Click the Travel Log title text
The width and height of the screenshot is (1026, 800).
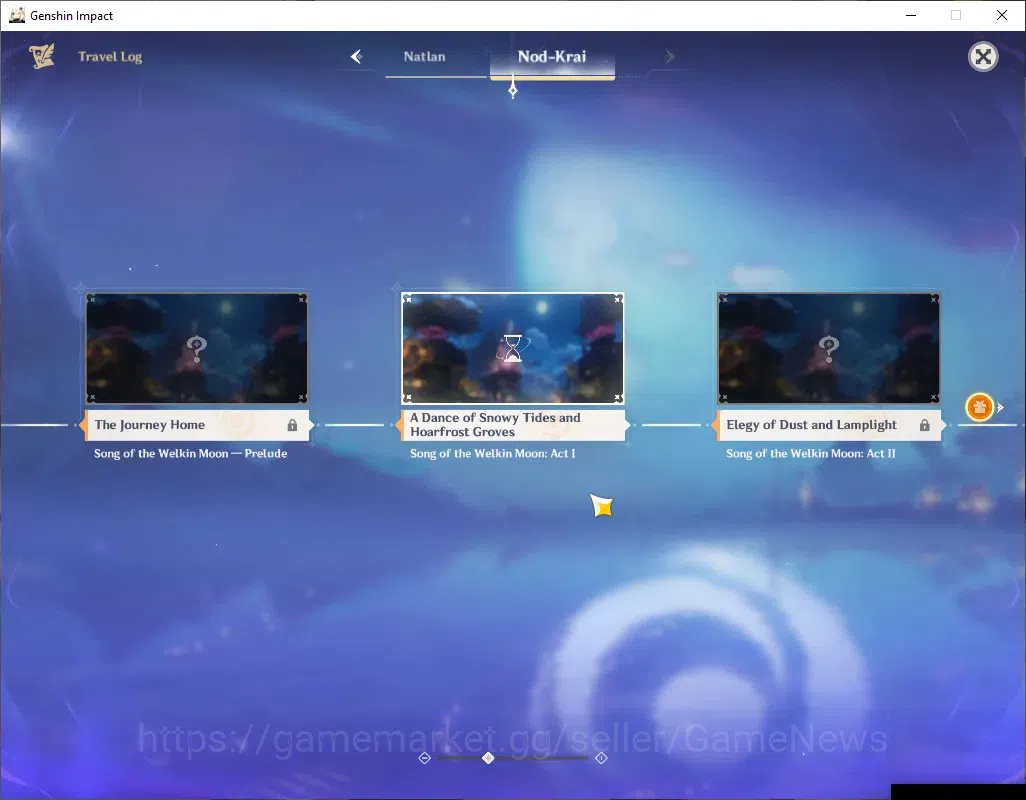[110, 57]
